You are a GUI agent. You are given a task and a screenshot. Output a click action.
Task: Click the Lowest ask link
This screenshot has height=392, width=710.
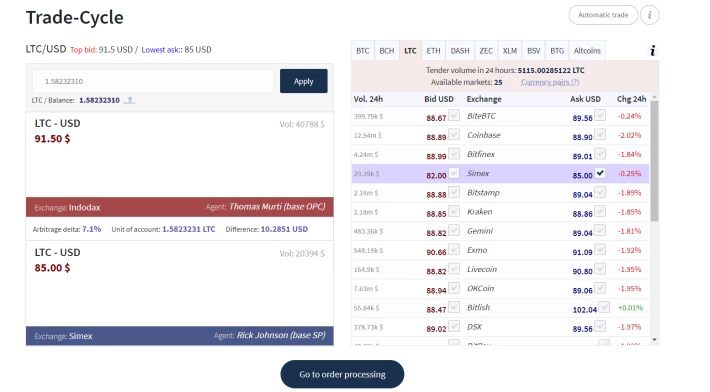pyautogui.click(x=161, y=50)
